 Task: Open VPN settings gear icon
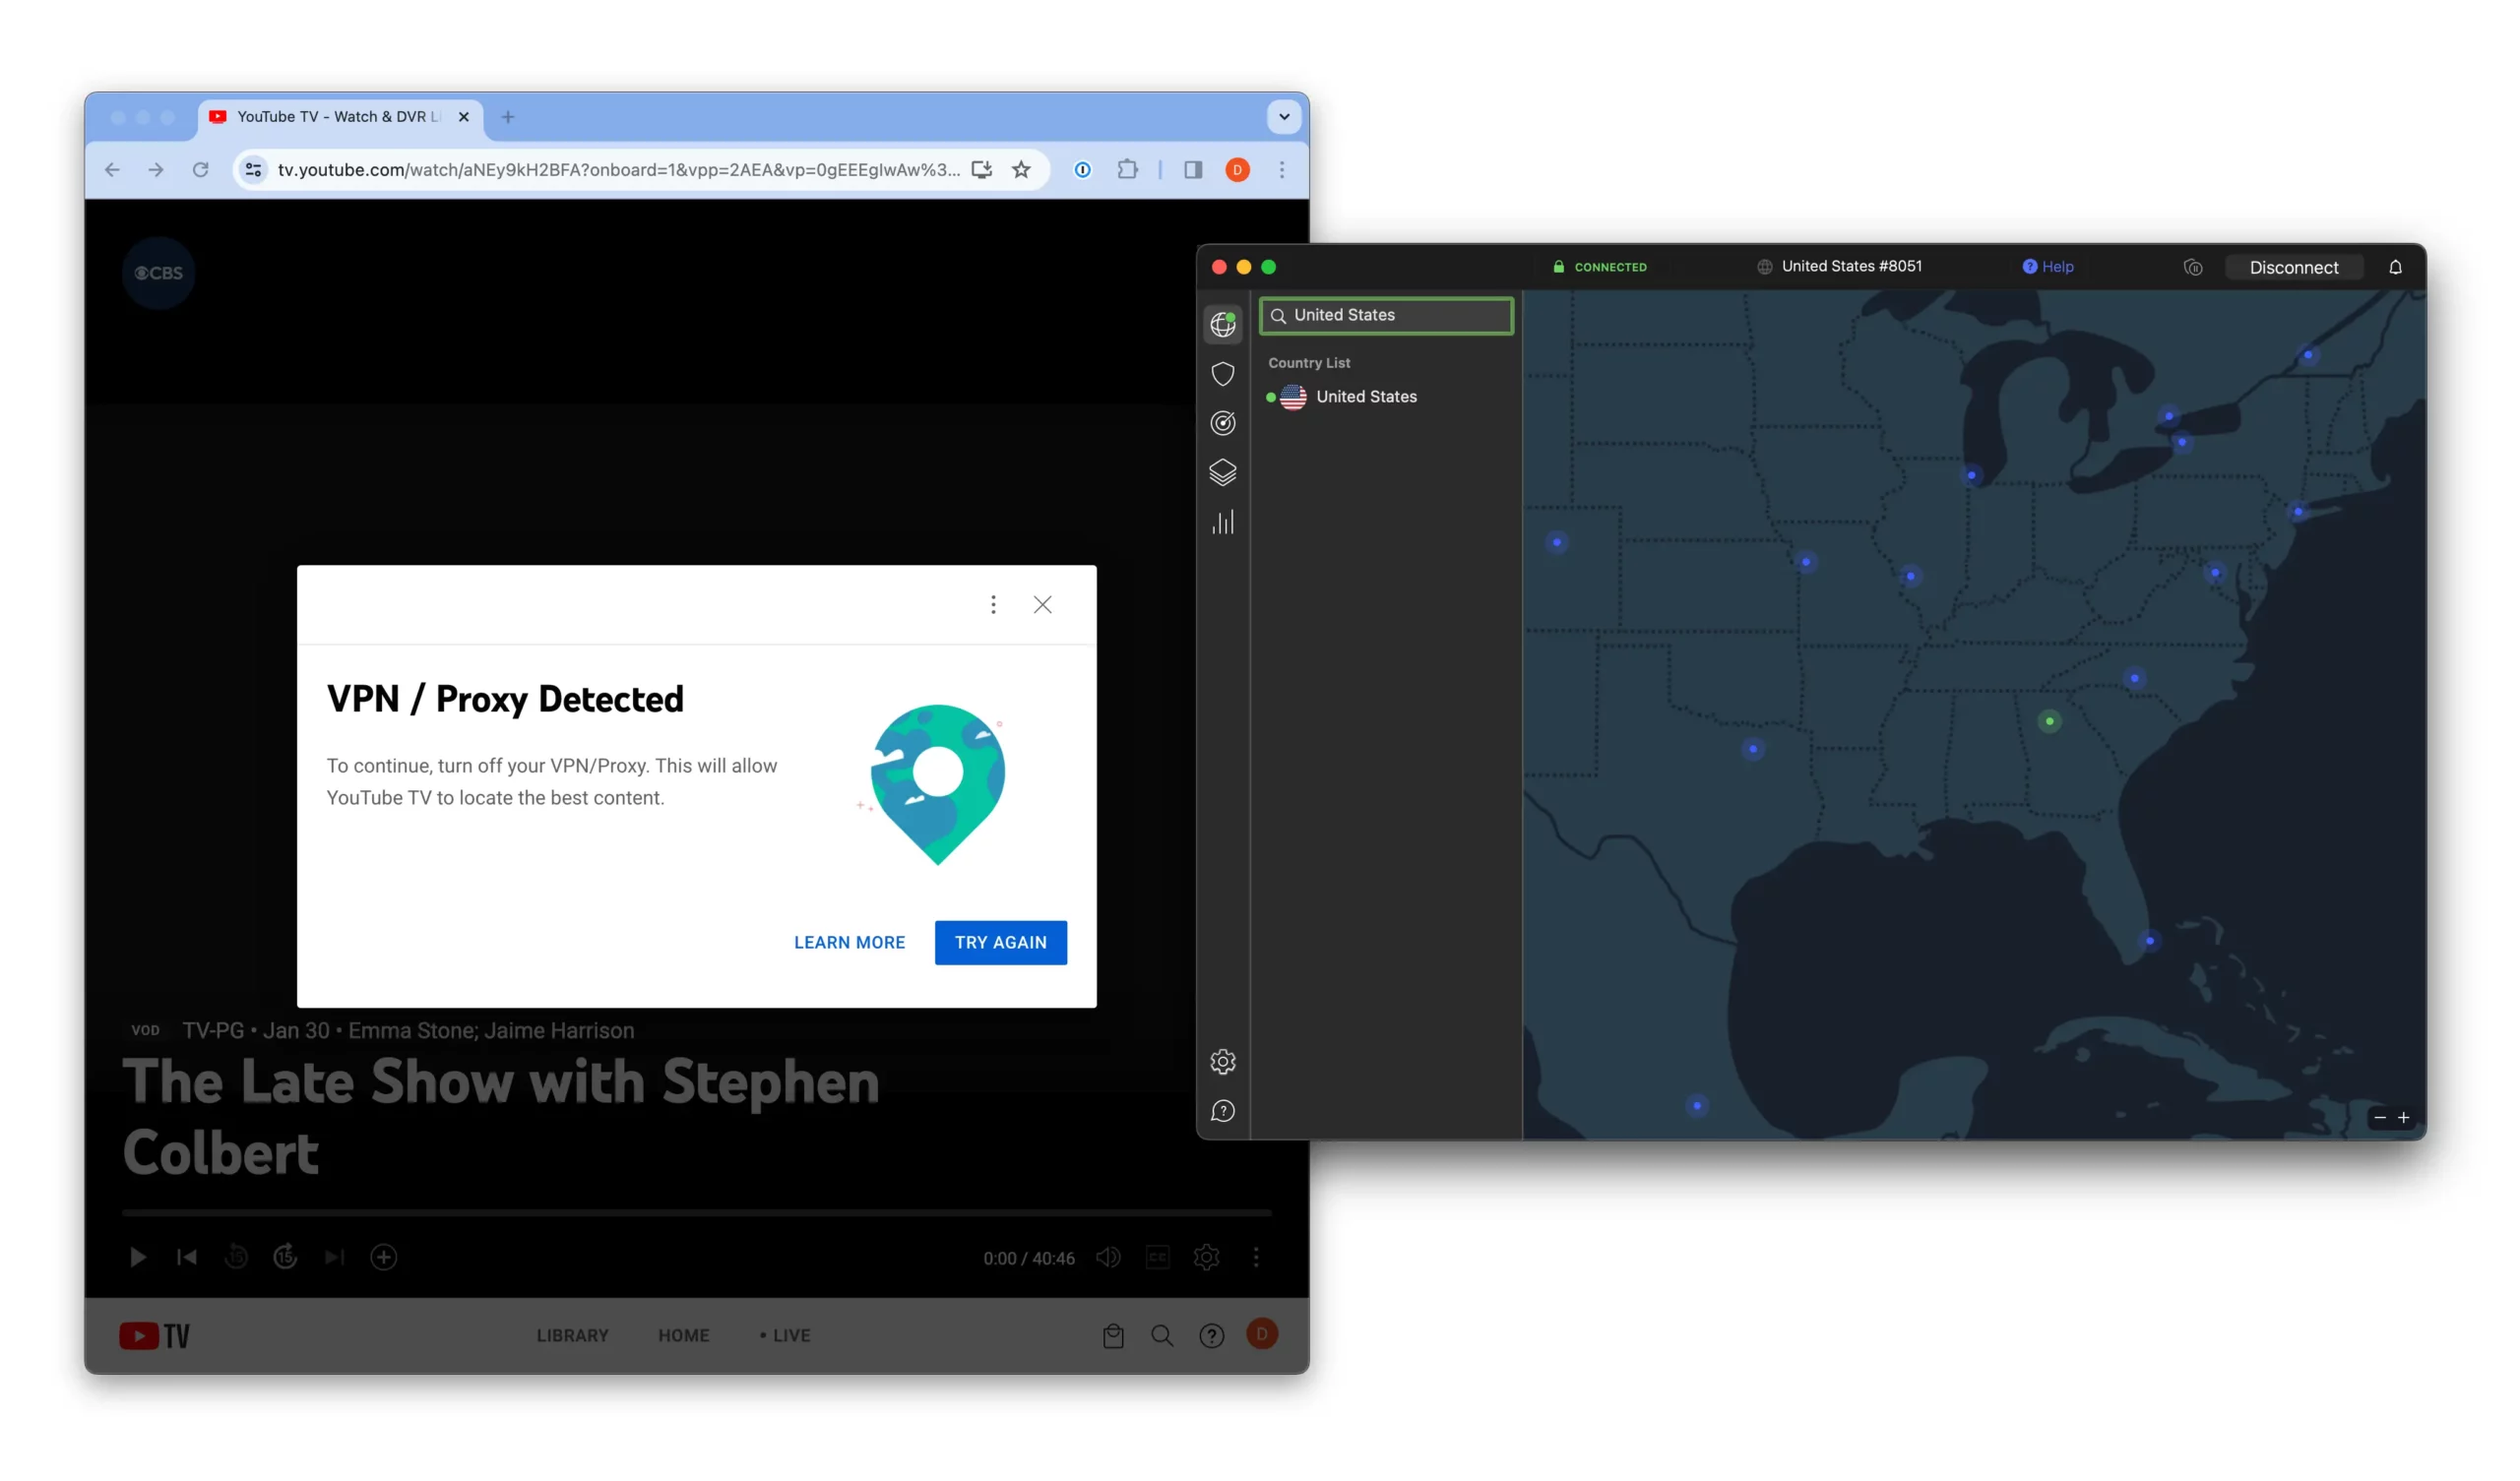tap(1222, 1062)
